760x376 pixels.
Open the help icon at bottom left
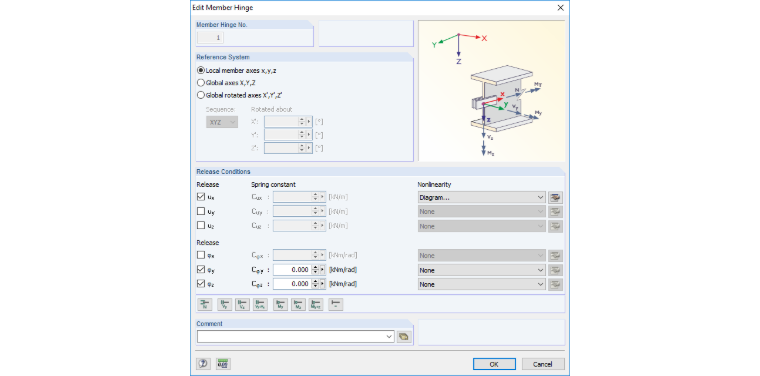pyautogui.click(x=204, y=364)
